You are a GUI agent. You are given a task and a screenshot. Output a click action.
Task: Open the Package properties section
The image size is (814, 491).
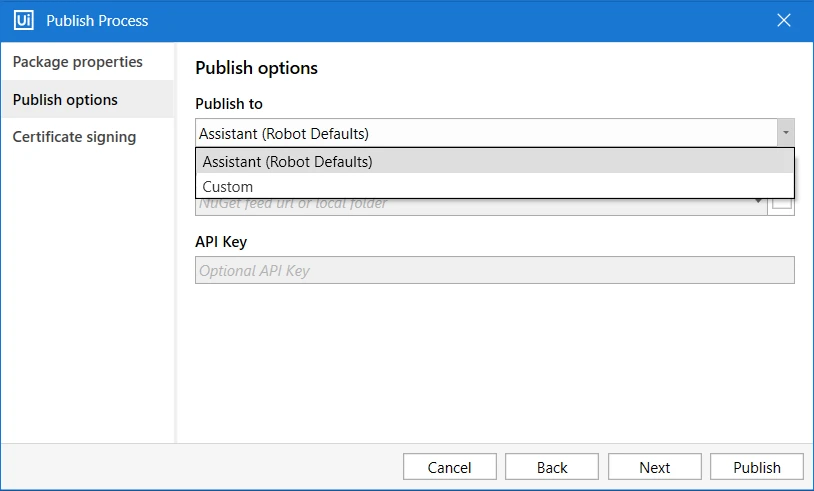pos(87,62)
